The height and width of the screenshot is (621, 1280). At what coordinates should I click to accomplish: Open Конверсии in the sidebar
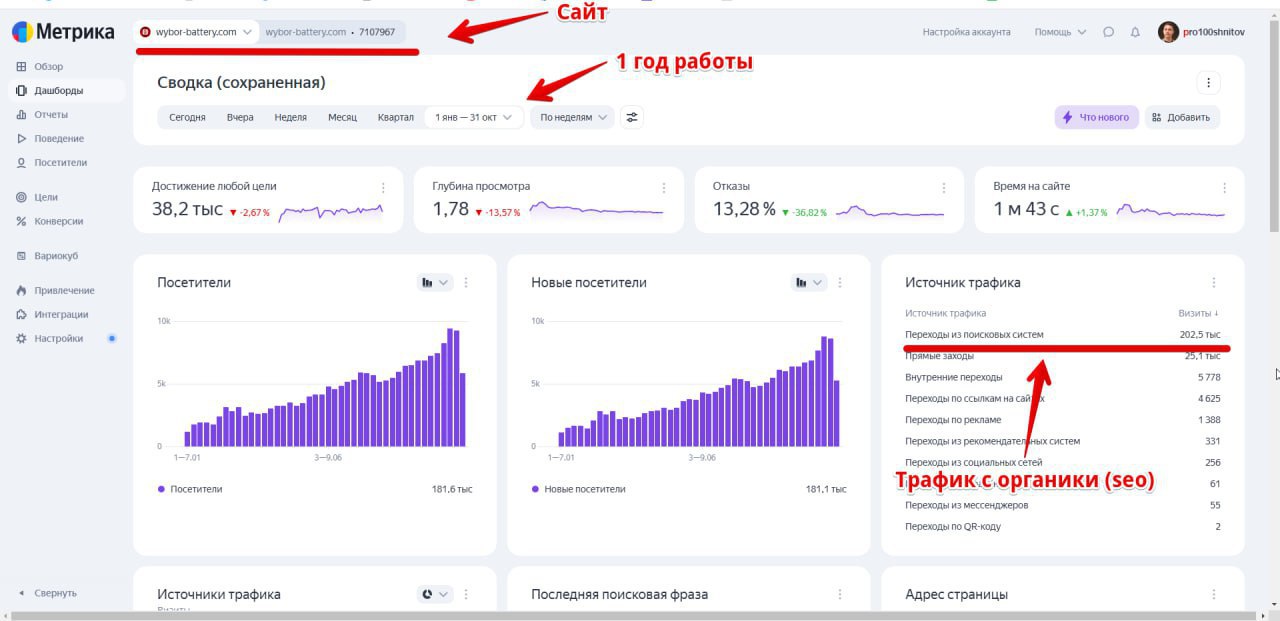coord(58,221)
